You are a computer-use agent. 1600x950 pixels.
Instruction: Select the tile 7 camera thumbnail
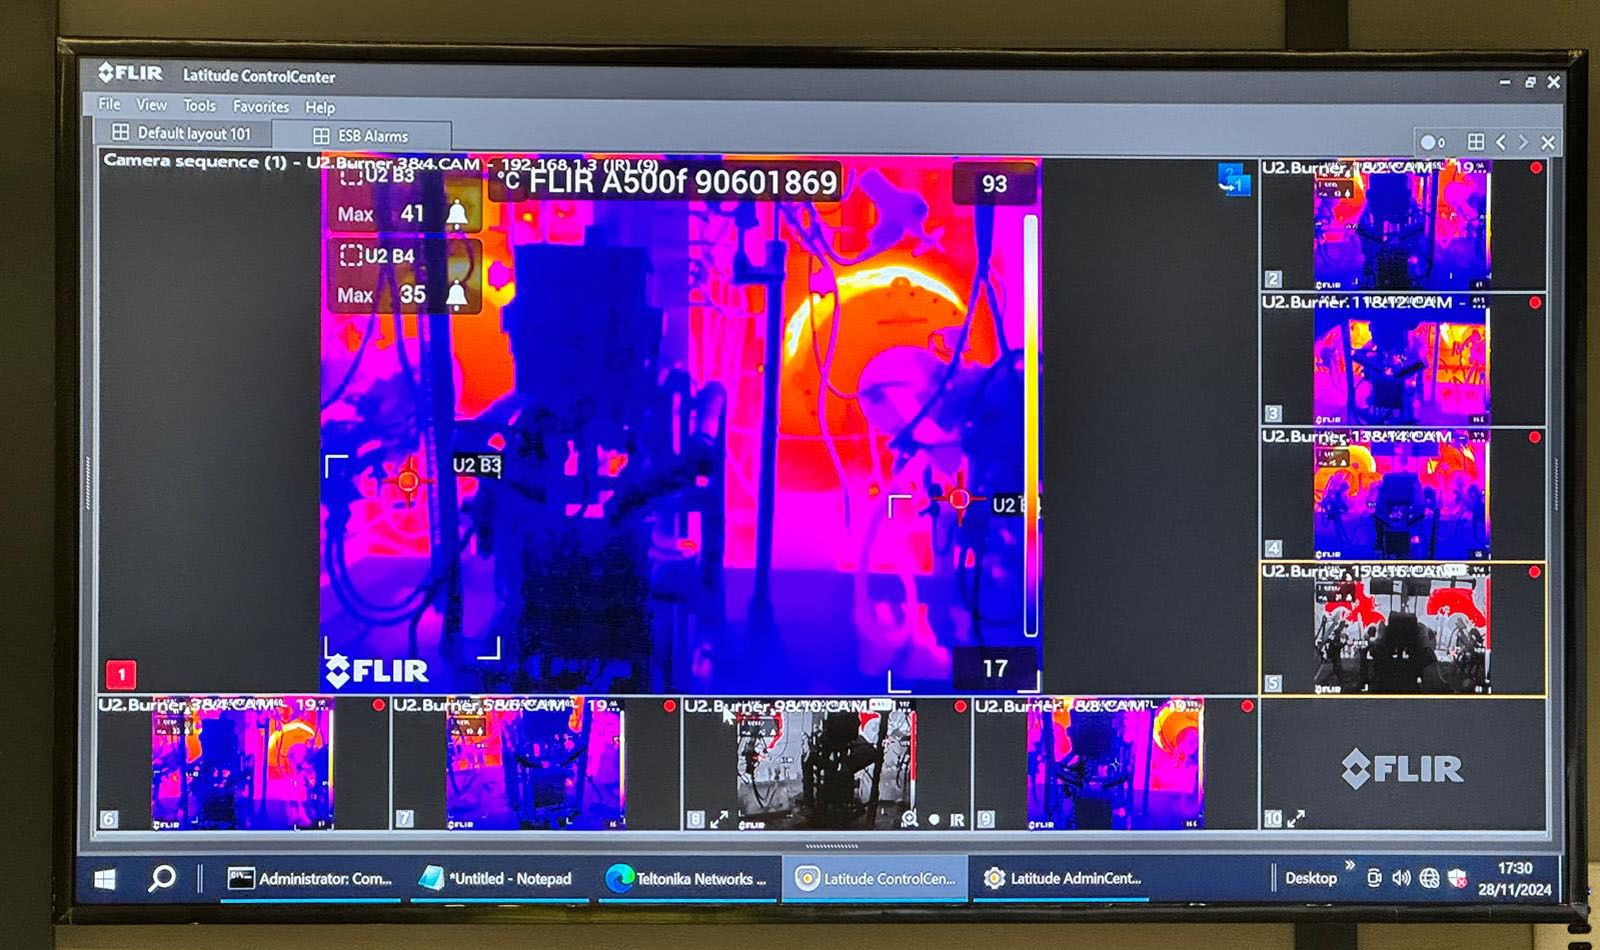click(536, 765)
